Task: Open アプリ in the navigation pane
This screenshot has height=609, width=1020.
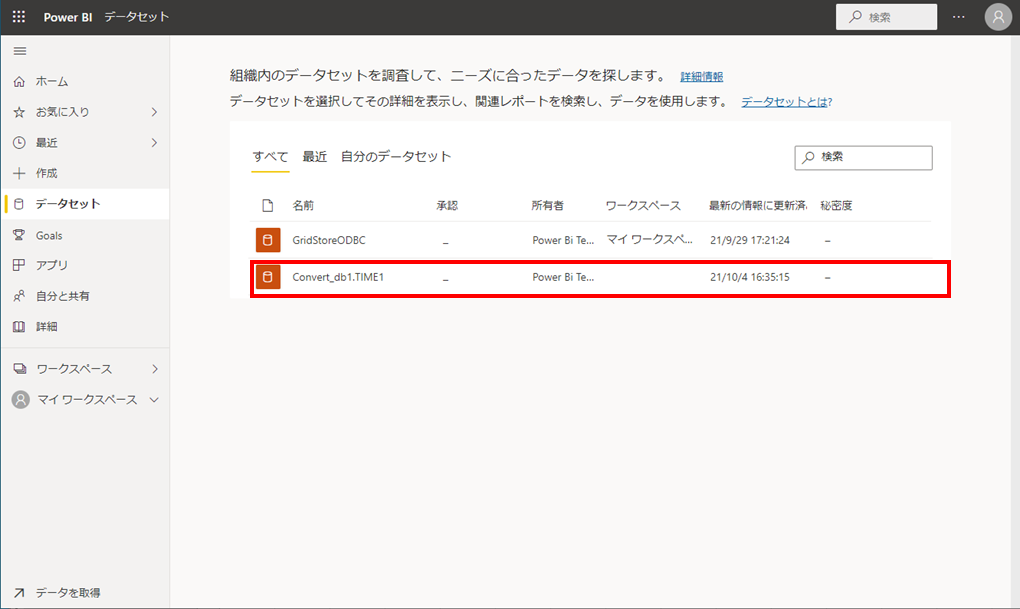Action: tap(52, 265)
